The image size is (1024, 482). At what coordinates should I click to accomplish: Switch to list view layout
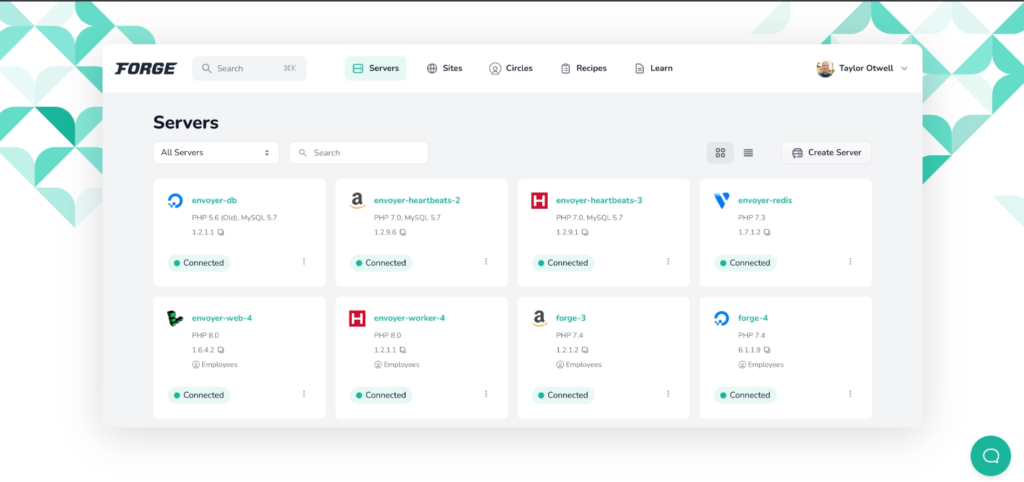tap(748, 153)
